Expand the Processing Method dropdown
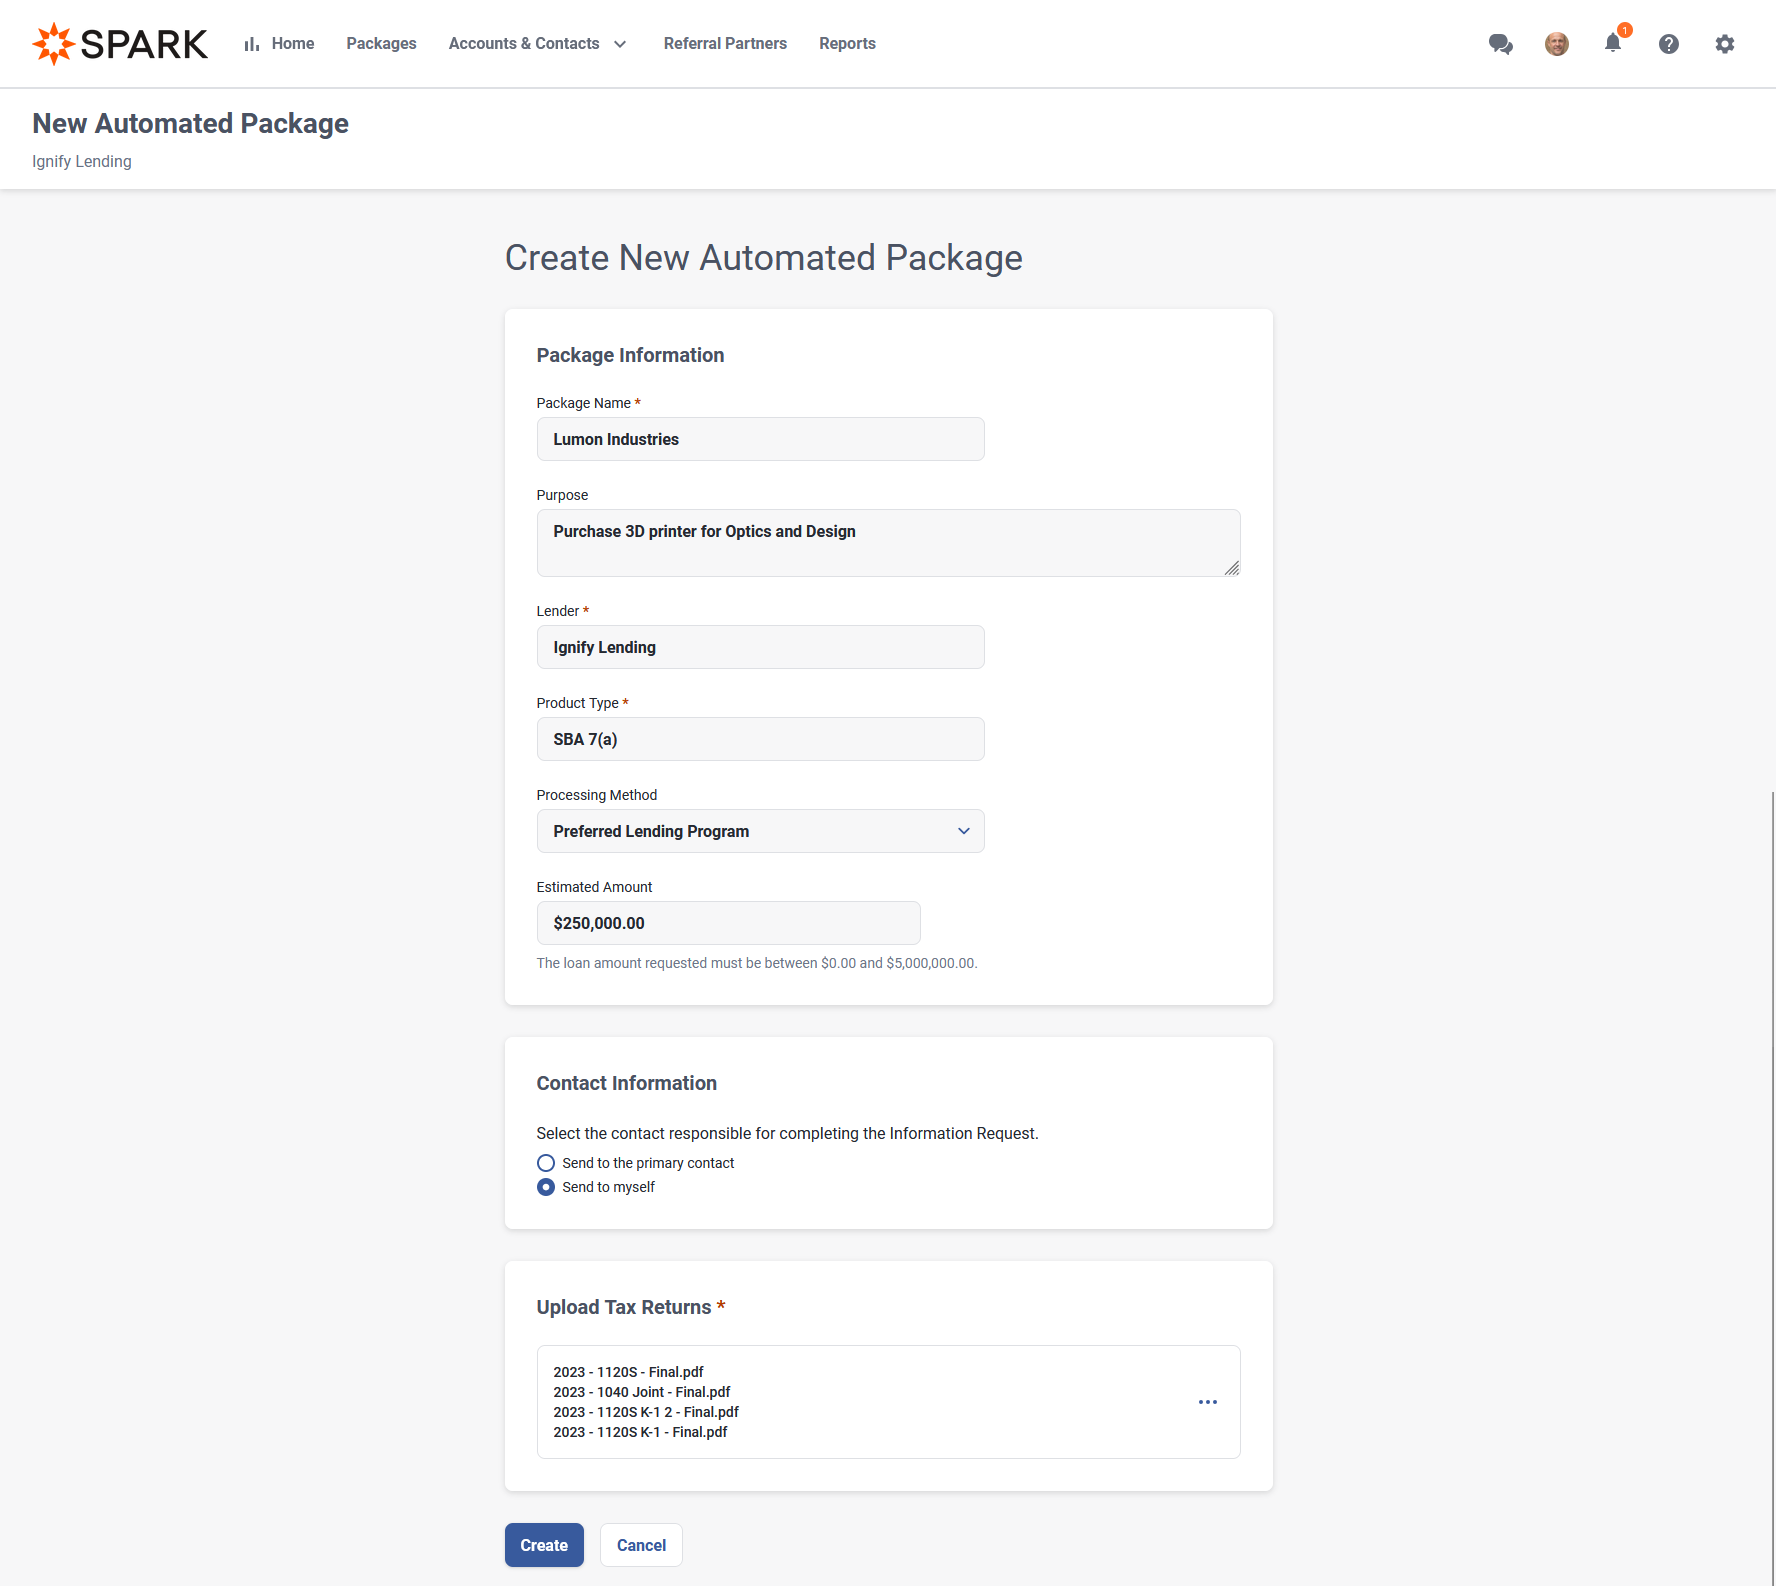This screenshot has height=1586, width=1776. [760, 831]
